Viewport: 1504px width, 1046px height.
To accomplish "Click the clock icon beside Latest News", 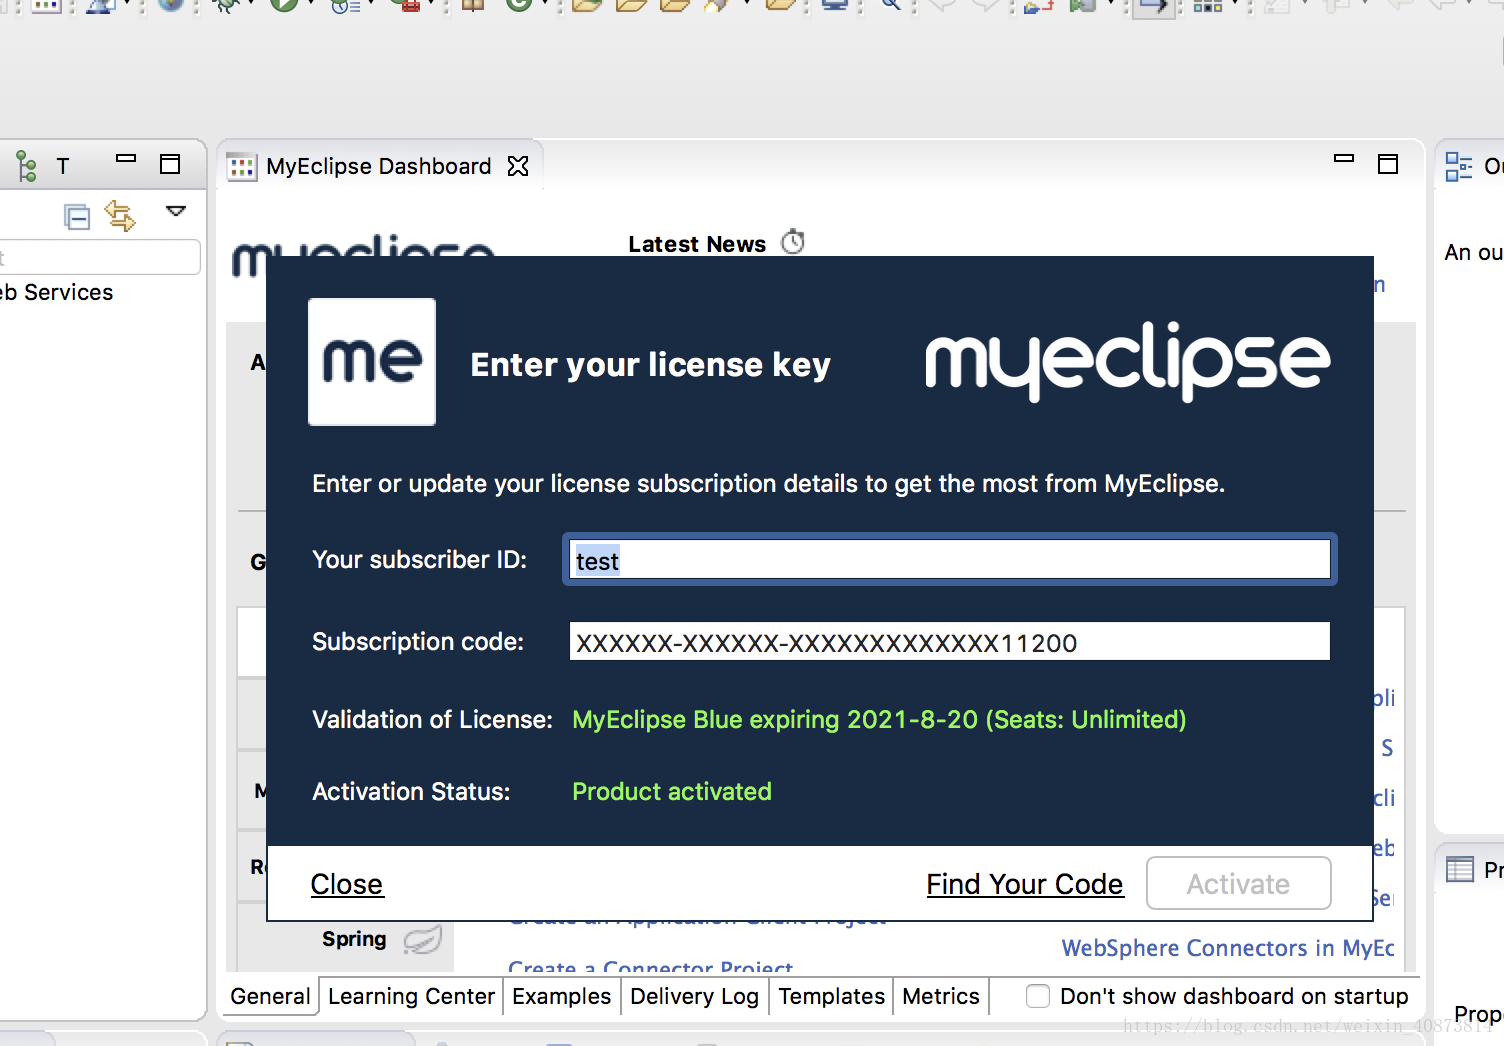I will click(x=793, y=242).
